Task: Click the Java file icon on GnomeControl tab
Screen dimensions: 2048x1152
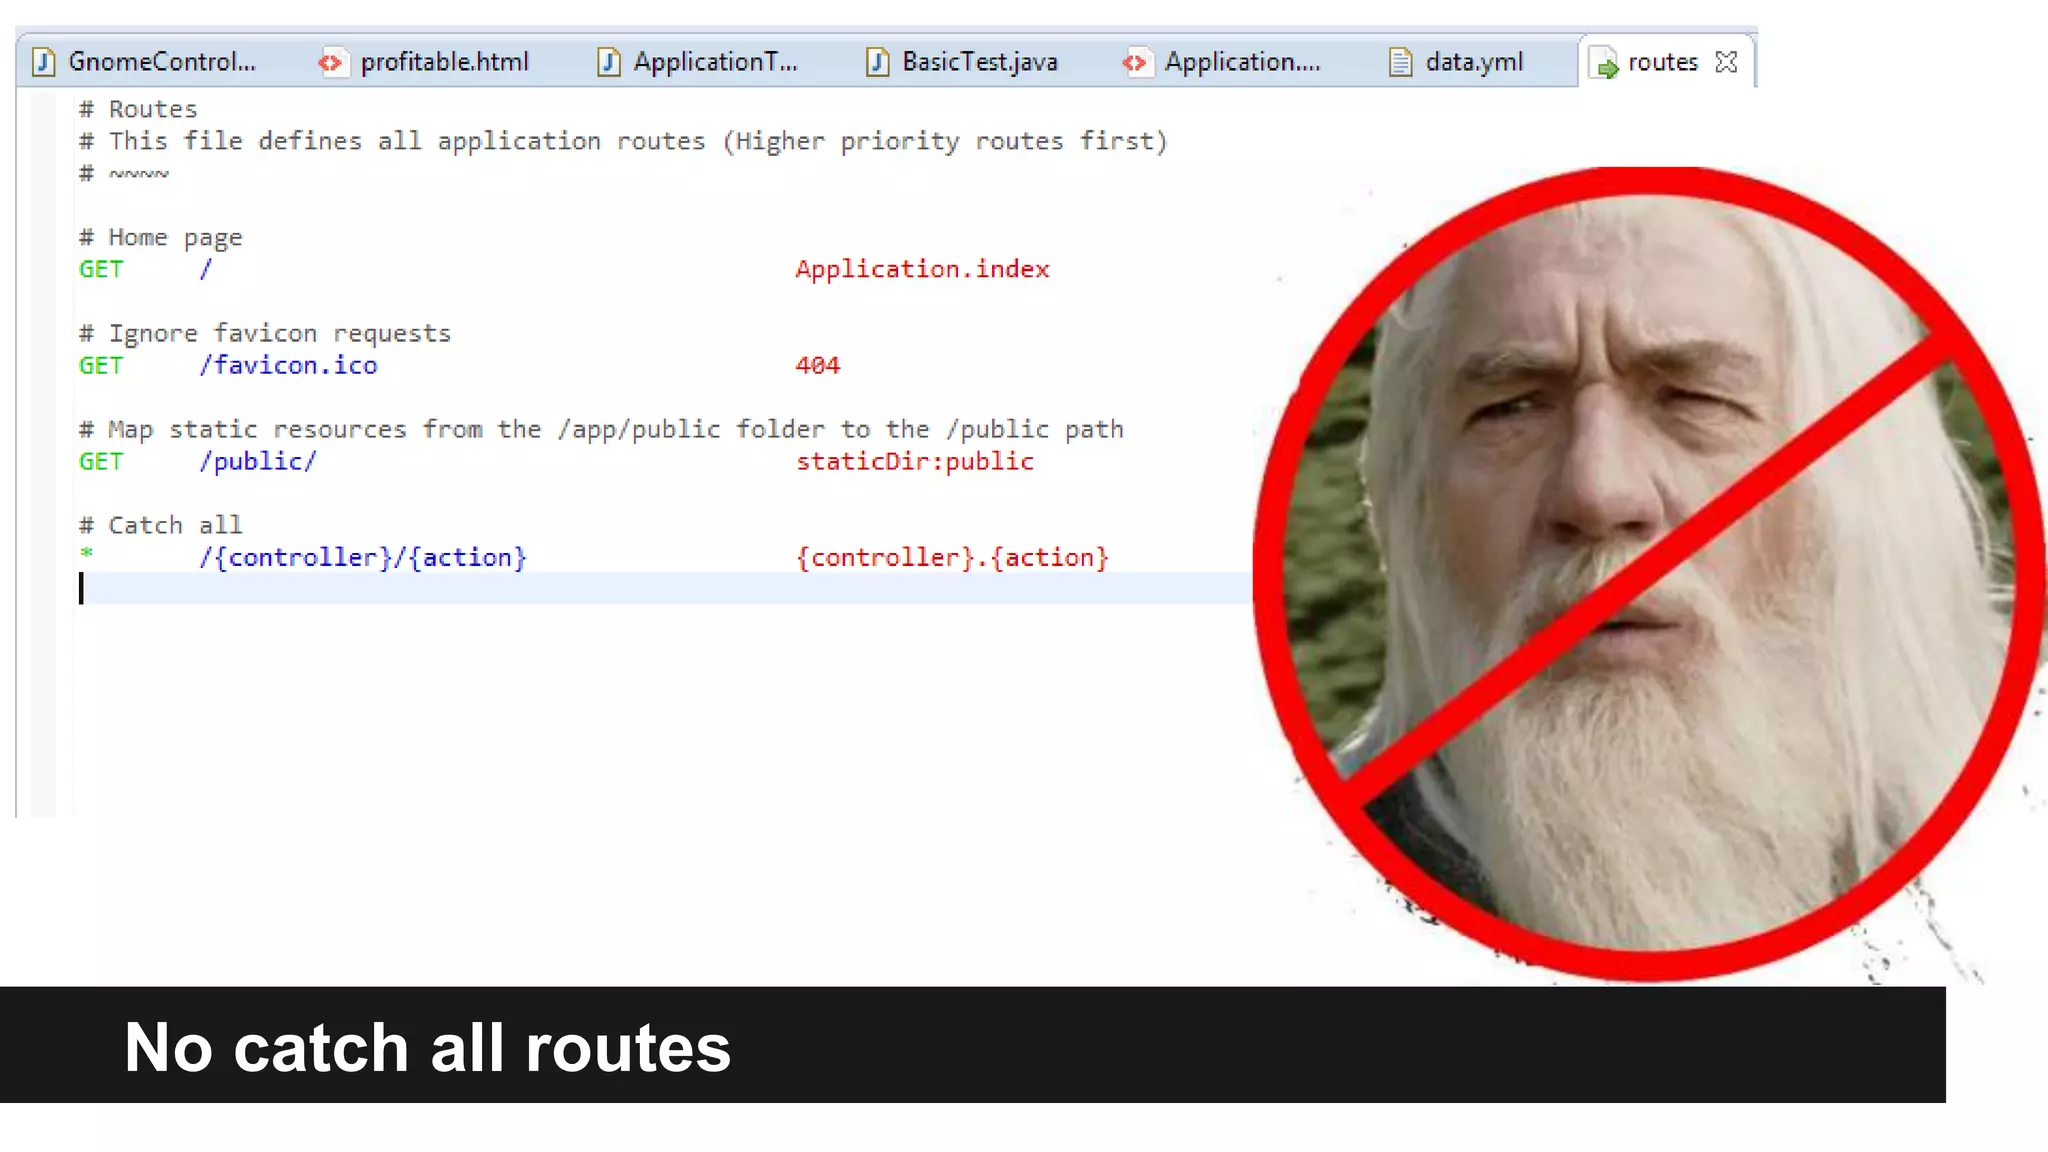Action: click(x=43, y=62)
